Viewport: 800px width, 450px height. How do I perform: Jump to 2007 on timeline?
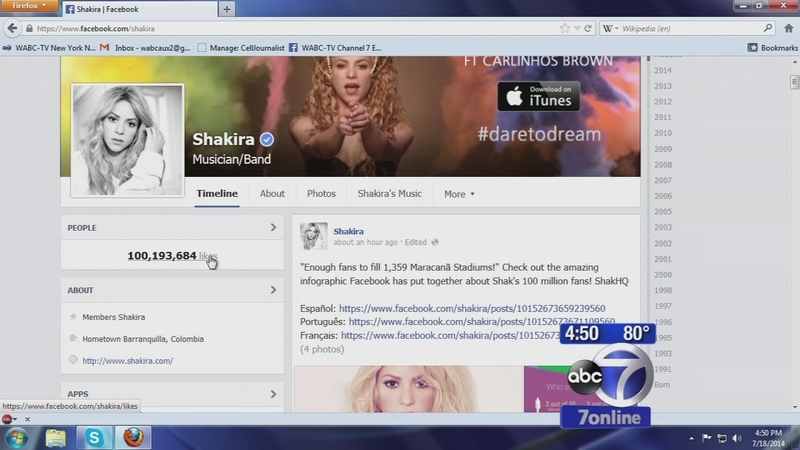coord(663,180)
